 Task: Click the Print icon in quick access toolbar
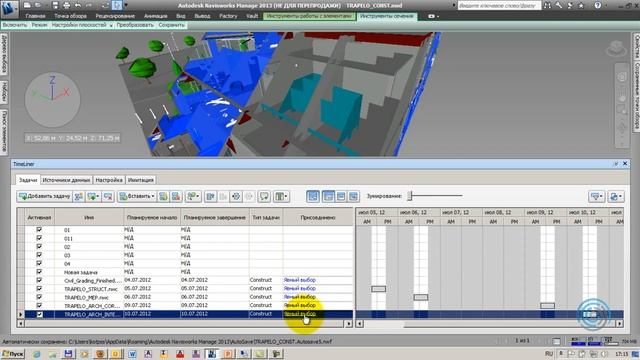pyautogui.click(x=67, y=5)
